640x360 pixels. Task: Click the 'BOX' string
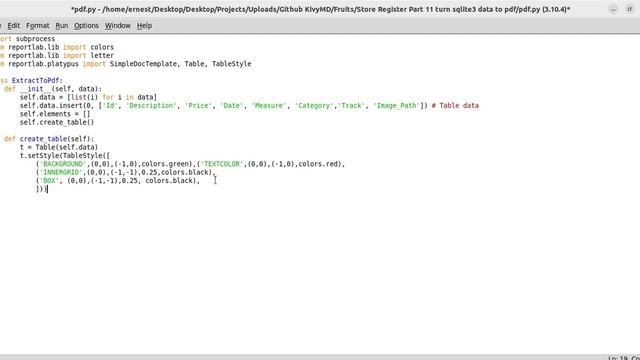coord(49,181)
